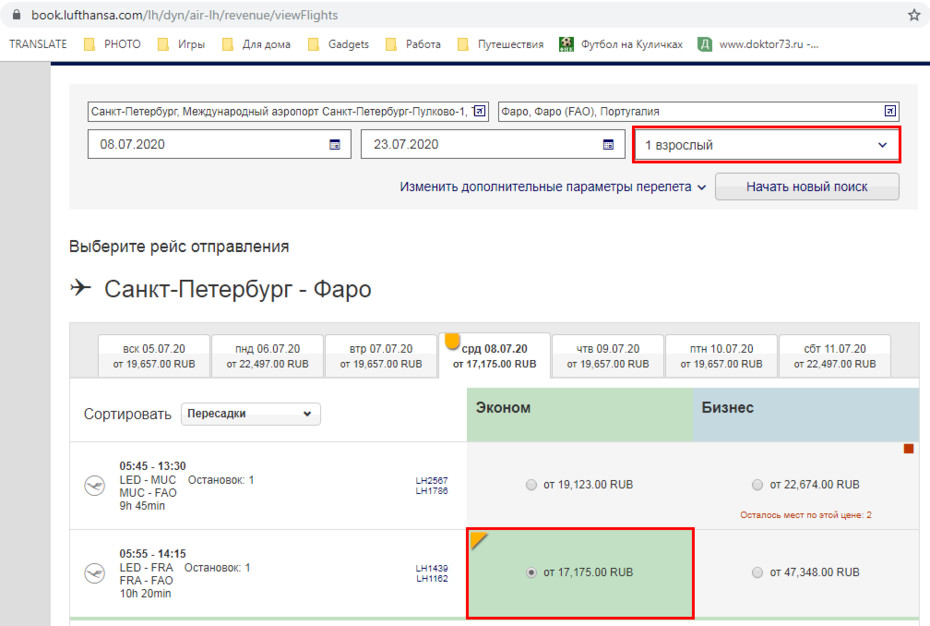Open calendar icon for 08.07.2020 date
Screen dimensions: 930x626
coord(335,144)
